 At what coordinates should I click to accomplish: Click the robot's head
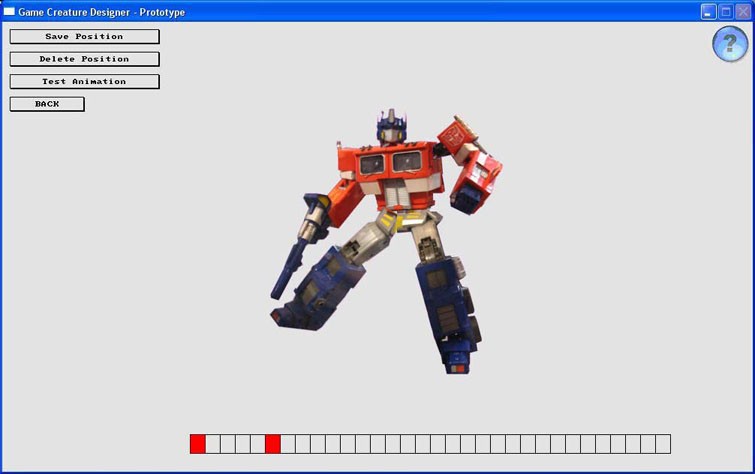(391, 126)
